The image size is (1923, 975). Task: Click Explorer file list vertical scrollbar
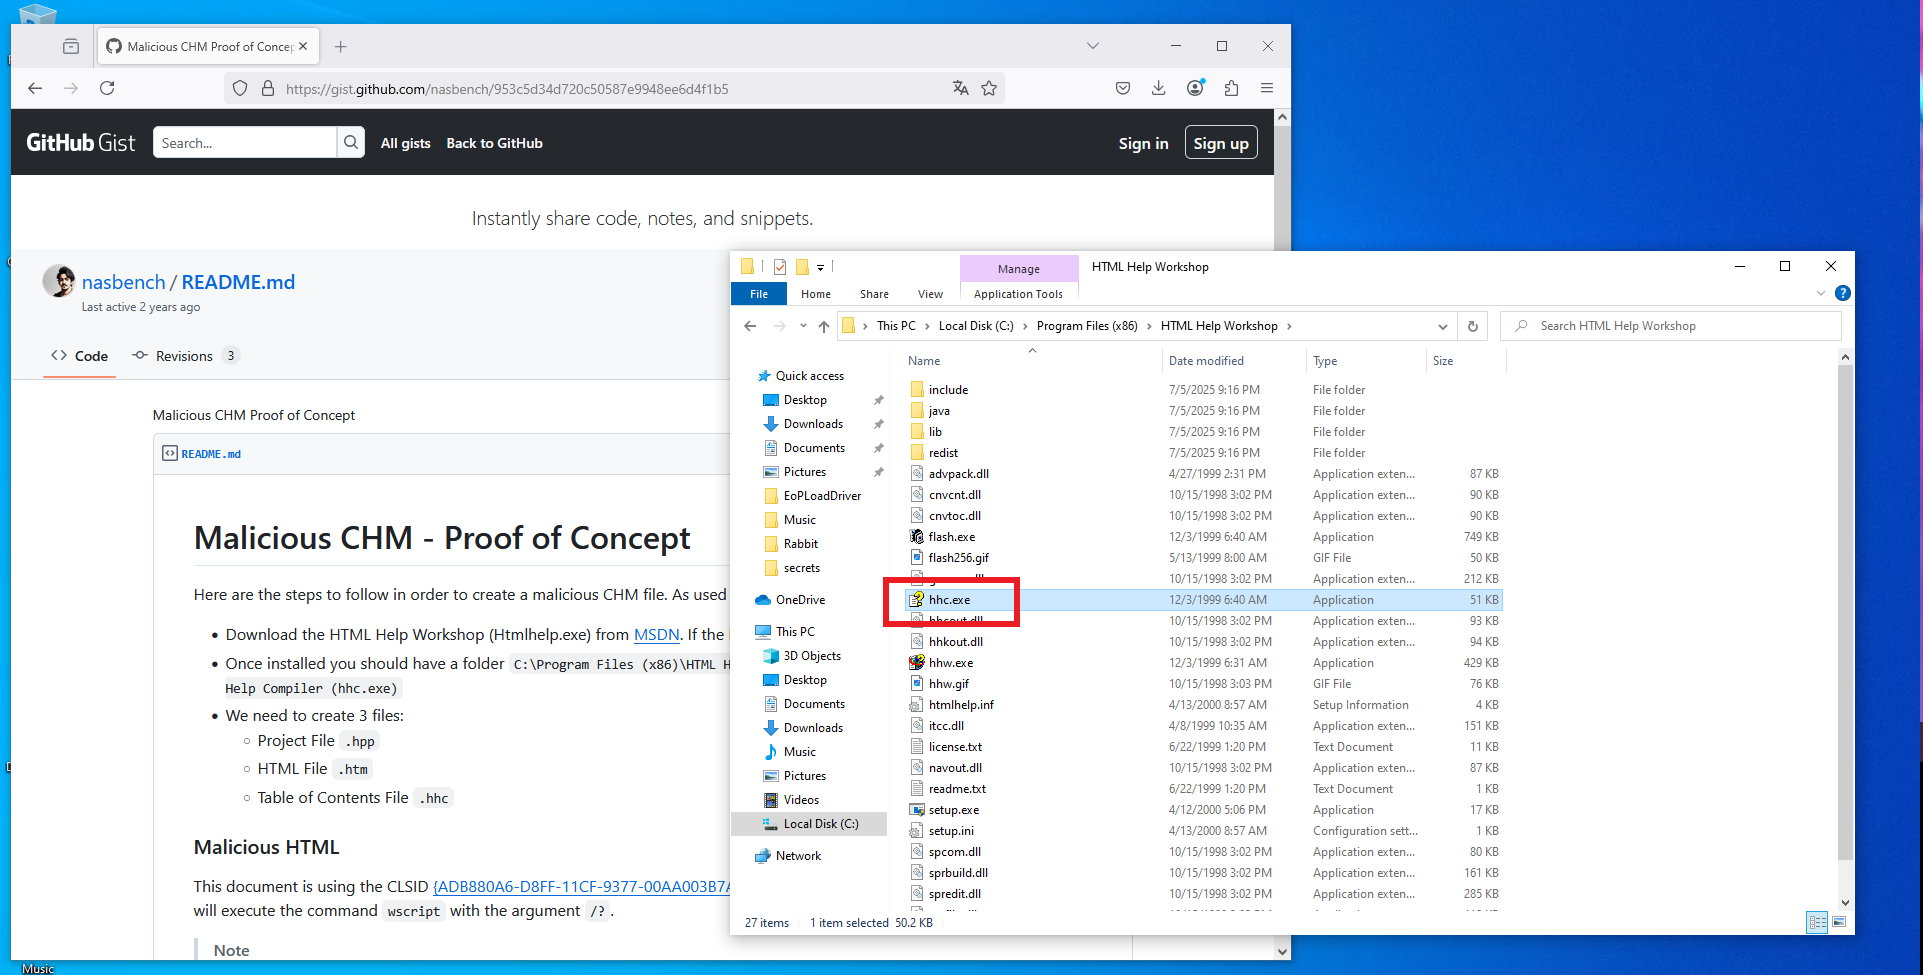coord(1845,612)
